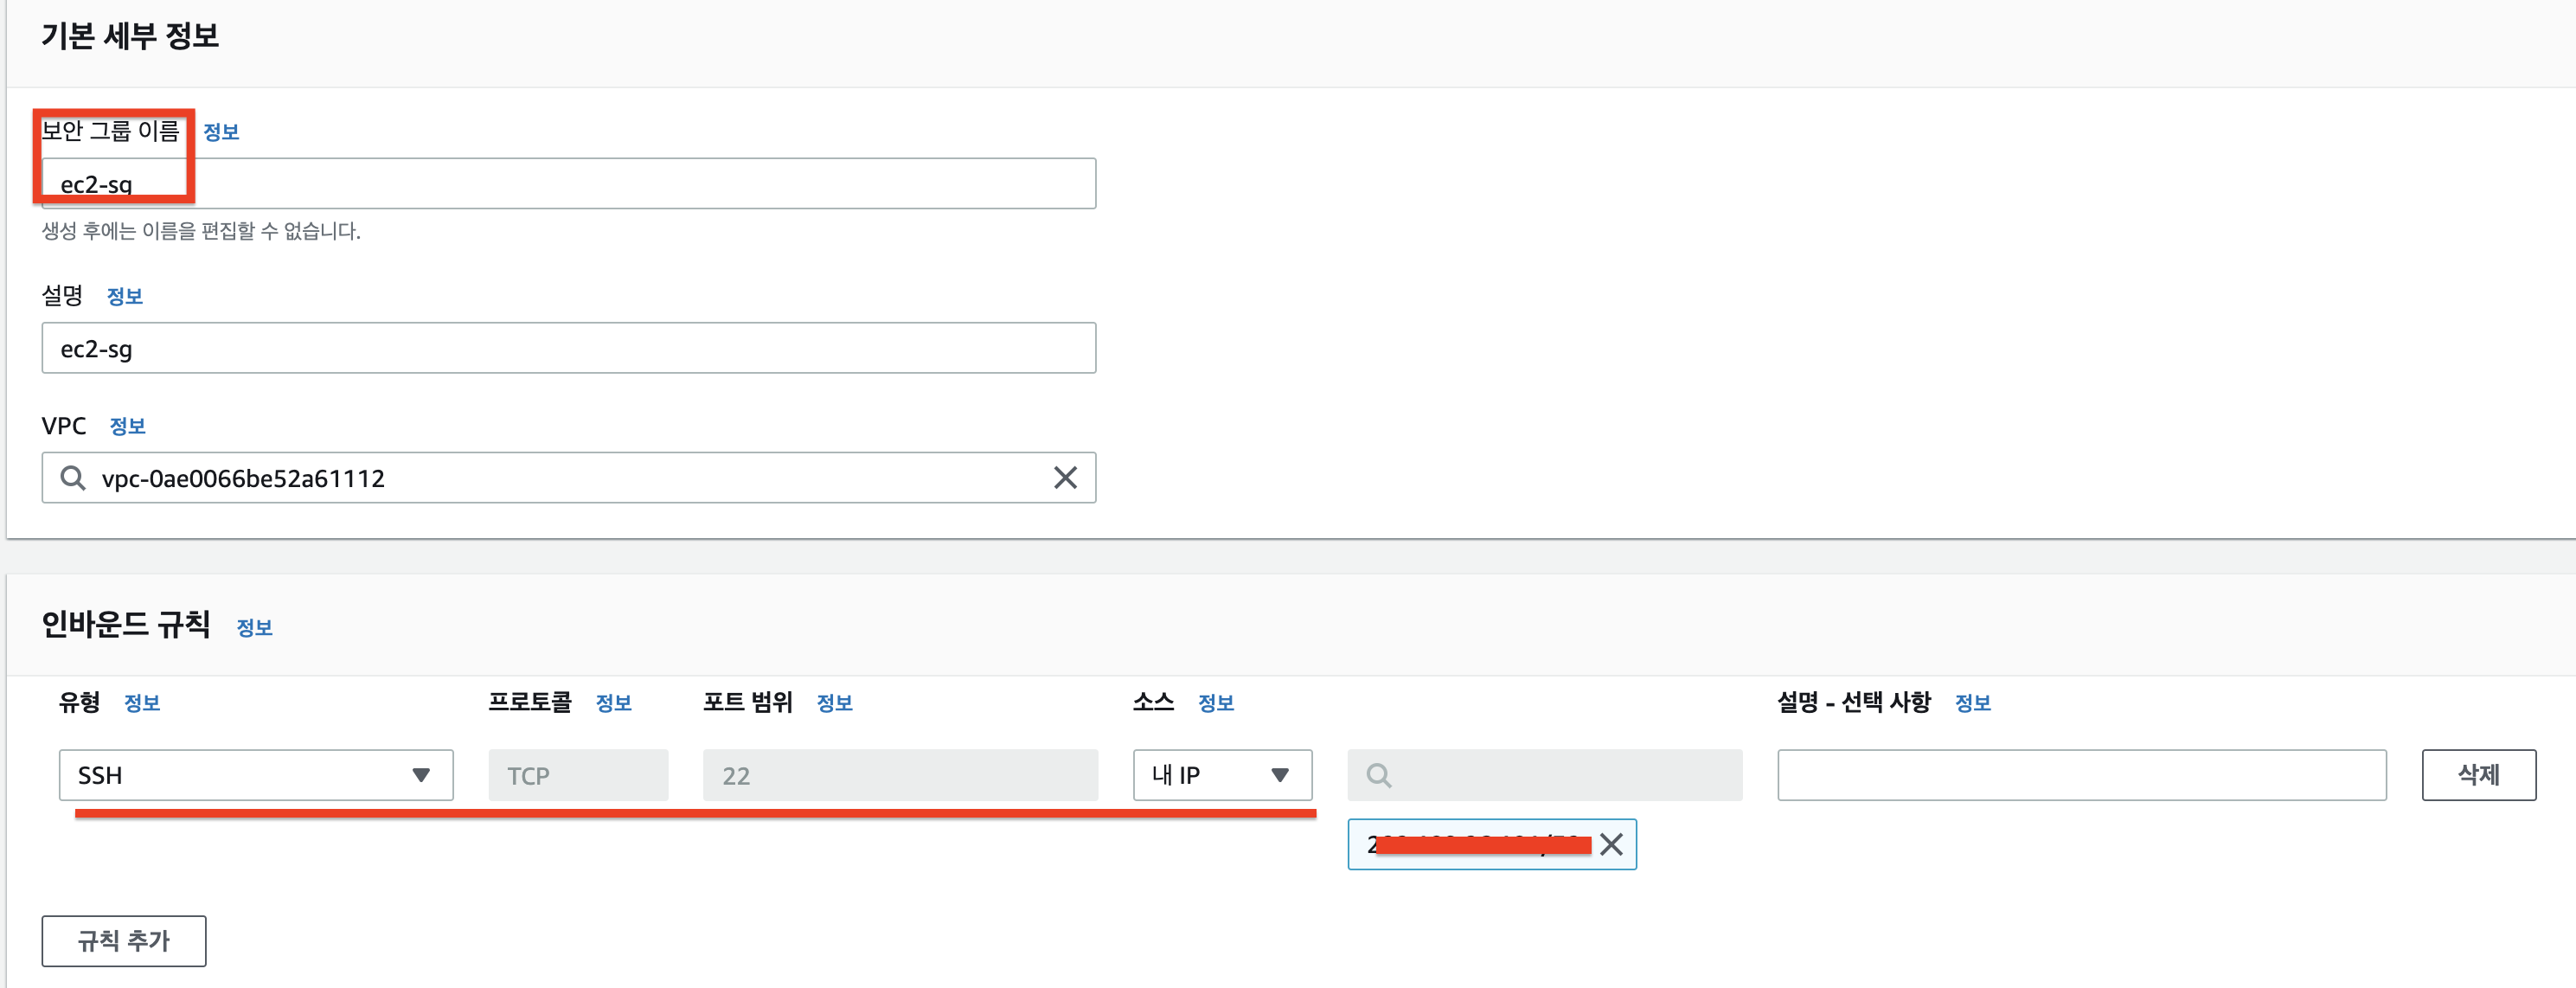This screenshot has width=2576, height=988.
Task: Clear the VPC field with X icon
Action: tap(1065, 478)
